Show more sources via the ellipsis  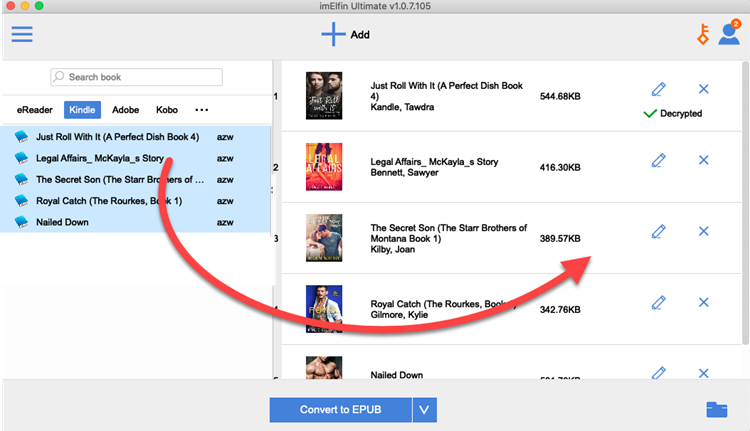point(201,110)
